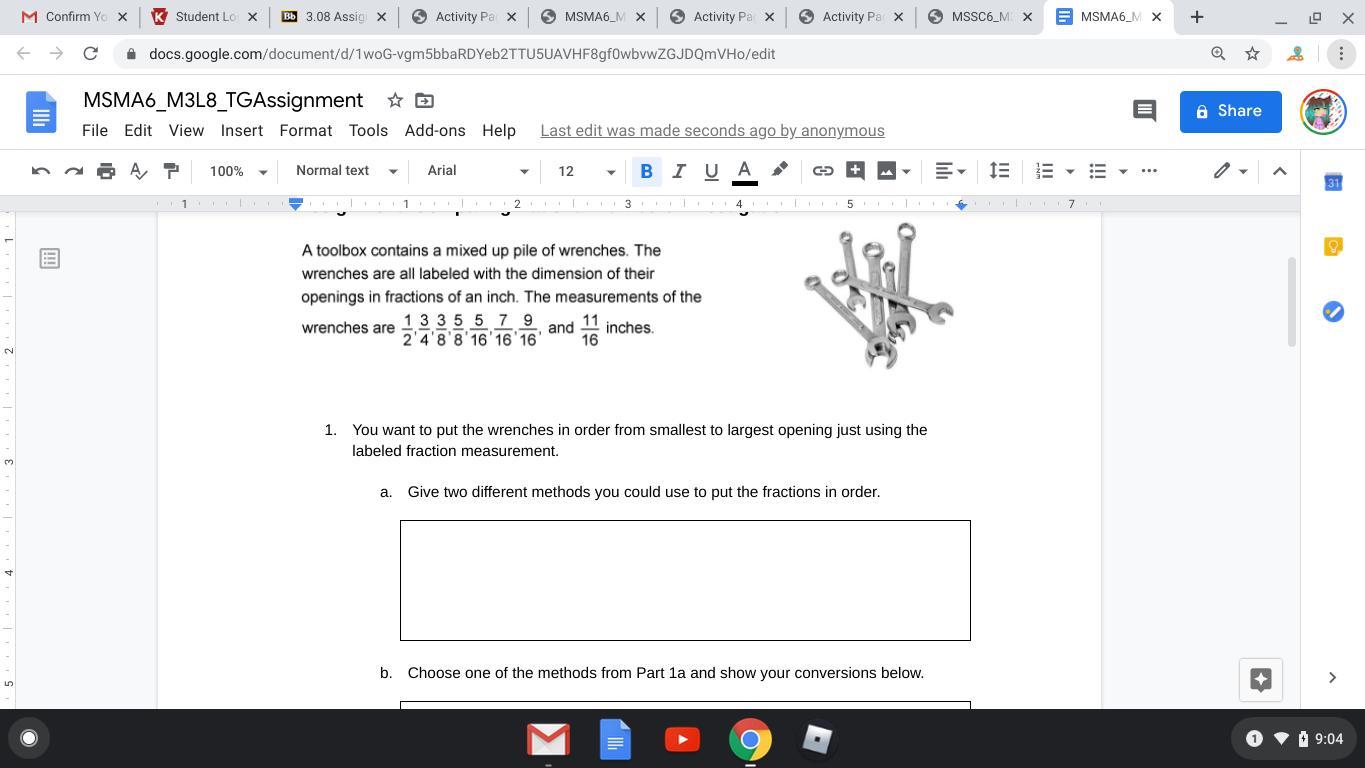Open the editing mode pencil dropdown
The width and height of the screenshot is (1365, 768).
pyautogui.click(x=1231, y=171)
